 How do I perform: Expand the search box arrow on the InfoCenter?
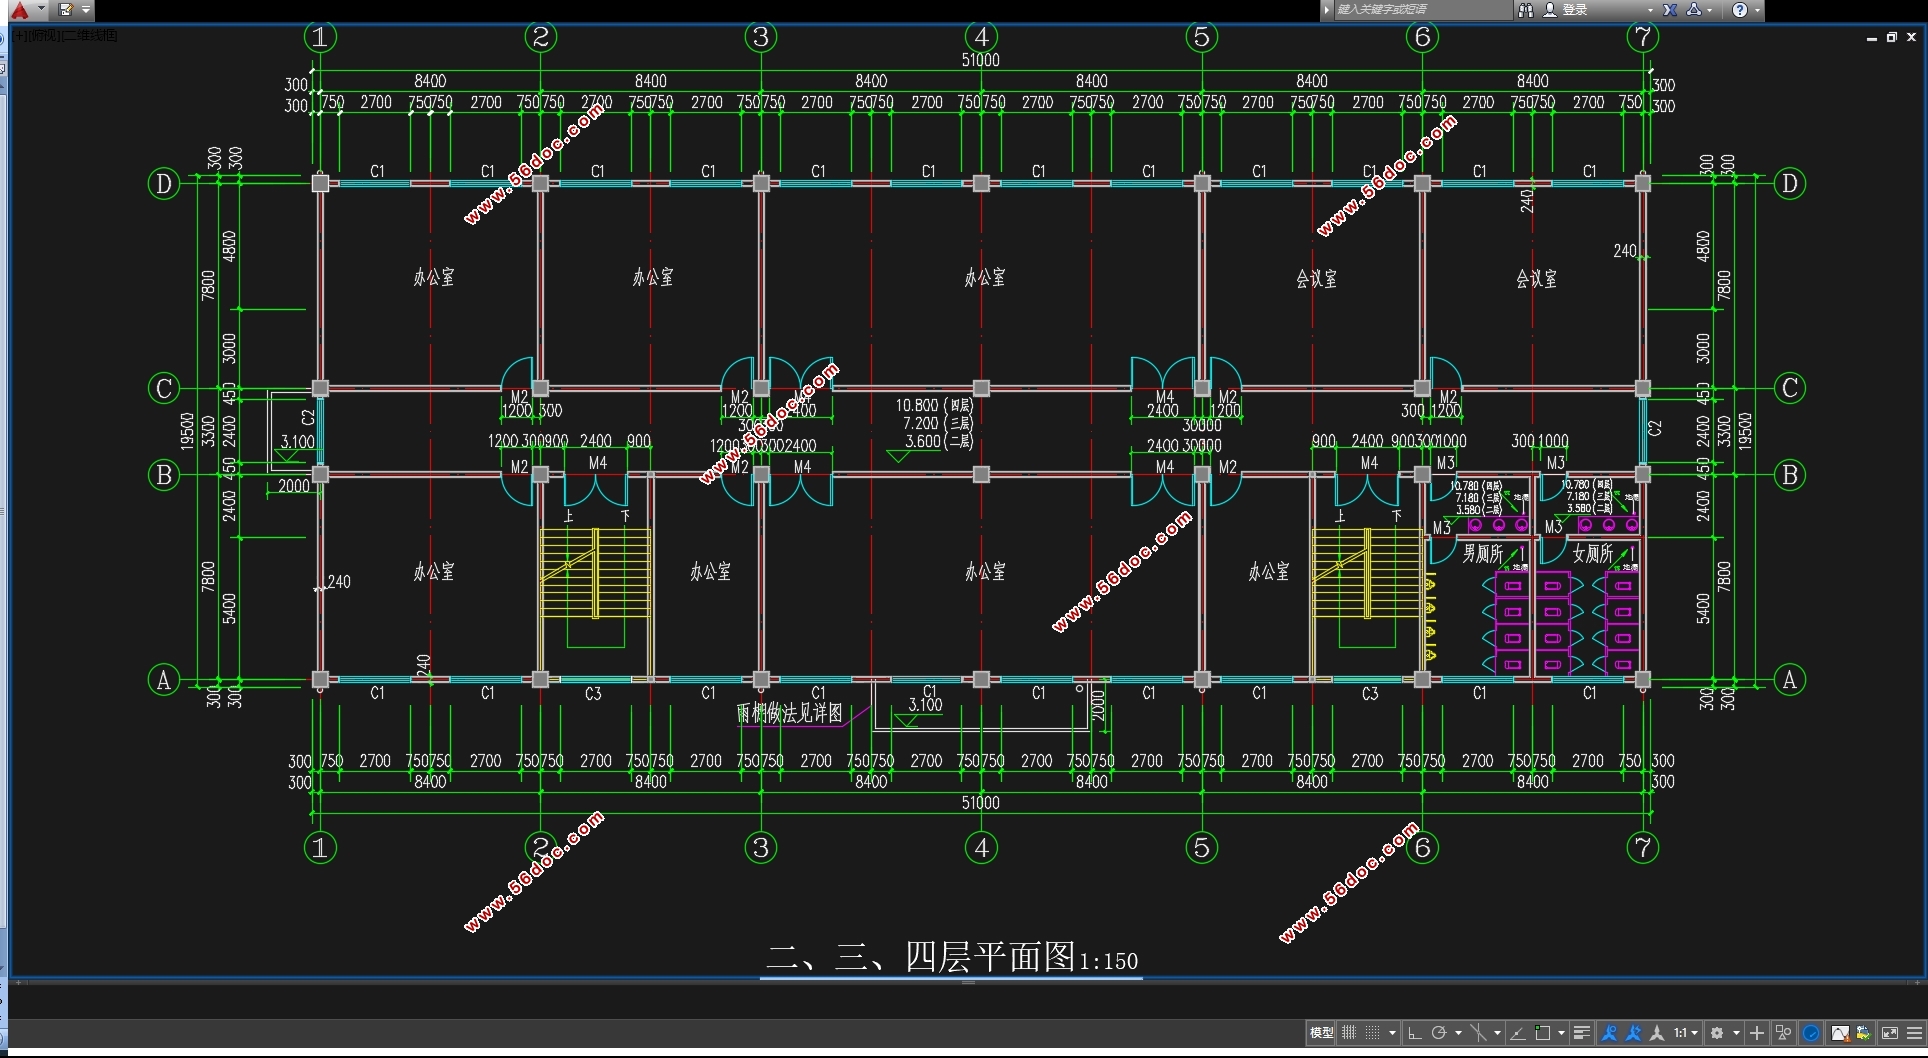pyautogui.click(x=1326, y=9)
